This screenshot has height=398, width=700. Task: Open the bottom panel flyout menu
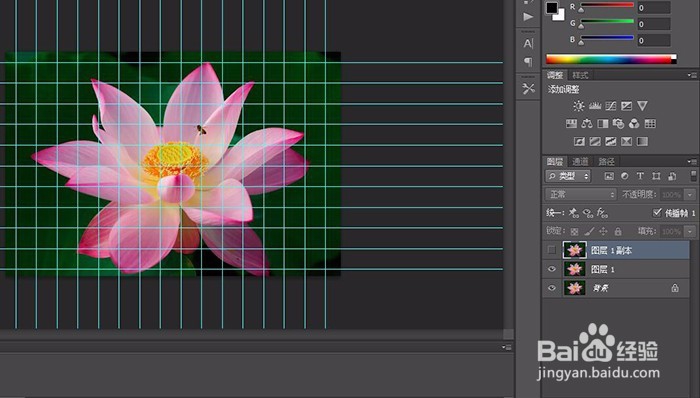[507, 347]
